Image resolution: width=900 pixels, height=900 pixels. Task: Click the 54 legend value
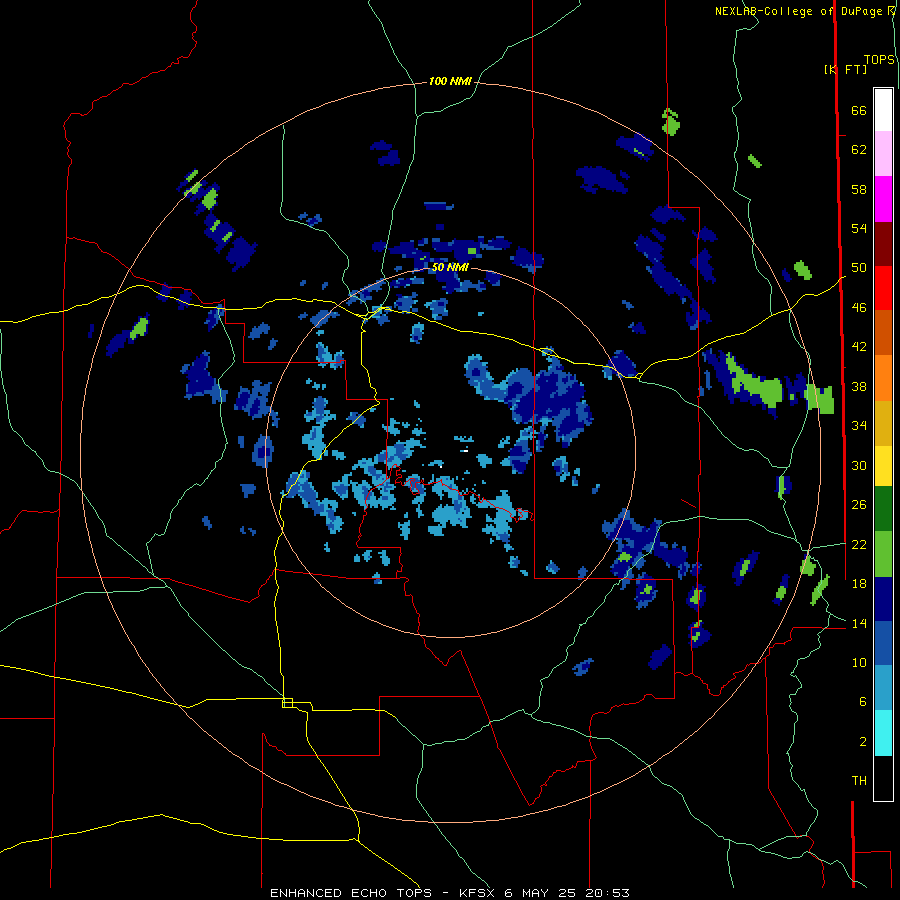point(859,228)
